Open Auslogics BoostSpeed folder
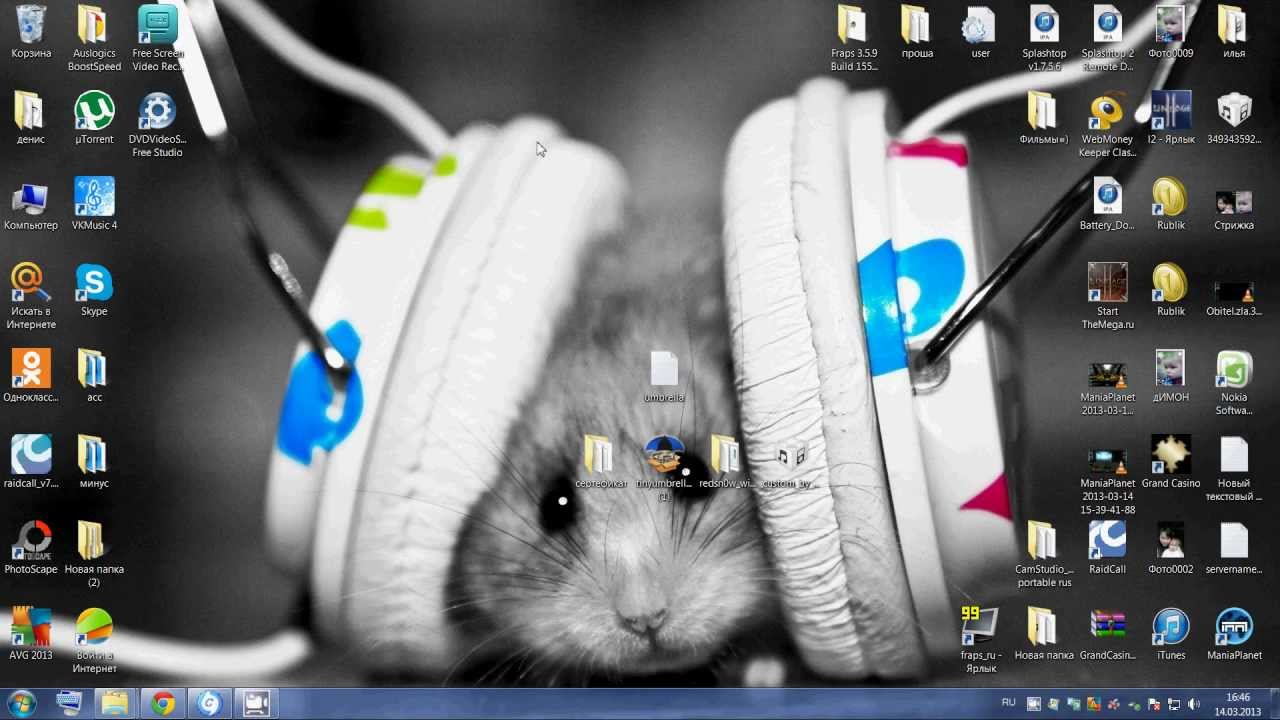The width and height of the screenshot is (1280, 720). click(94, 38)
